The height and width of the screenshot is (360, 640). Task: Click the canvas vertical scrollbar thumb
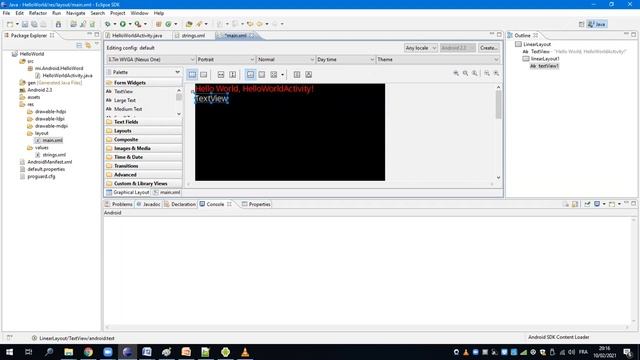(x=498, y=104)
